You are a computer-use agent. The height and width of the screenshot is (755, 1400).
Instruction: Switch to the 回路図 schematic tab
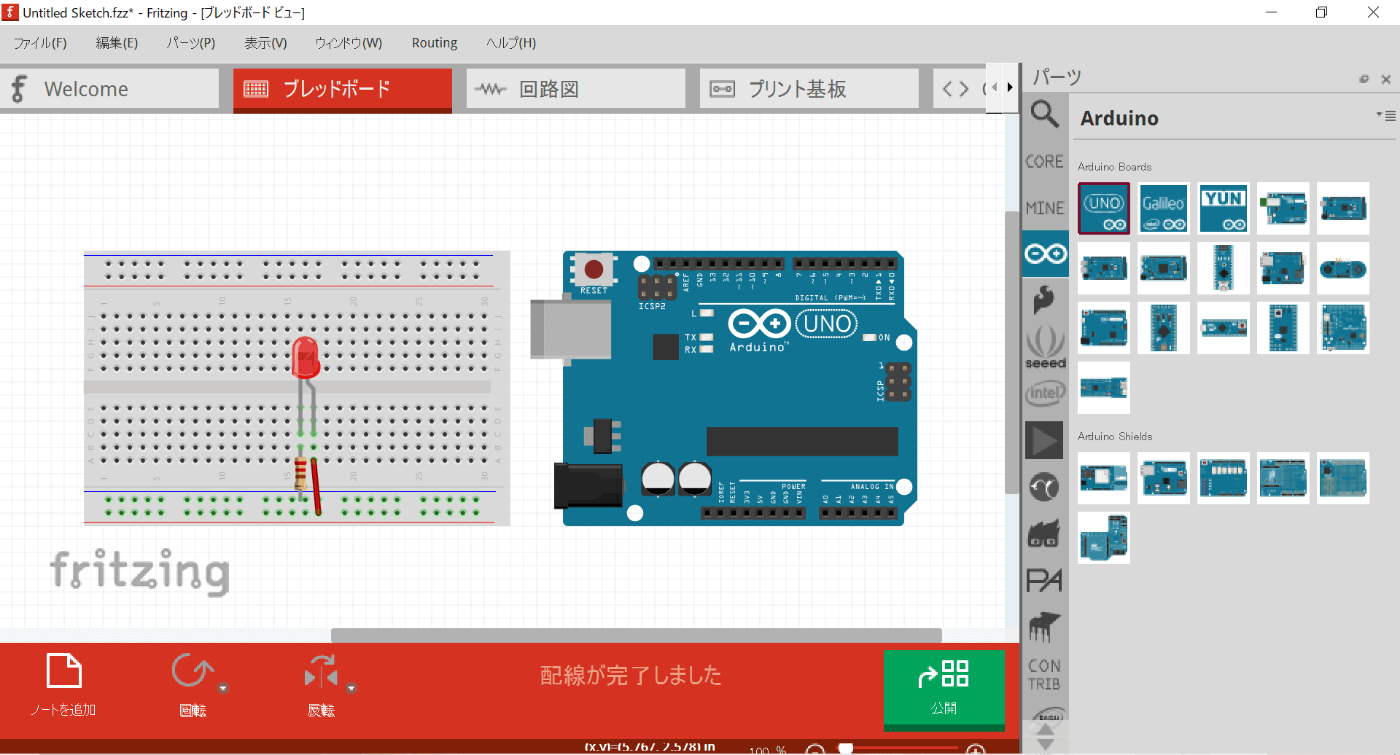576,89
